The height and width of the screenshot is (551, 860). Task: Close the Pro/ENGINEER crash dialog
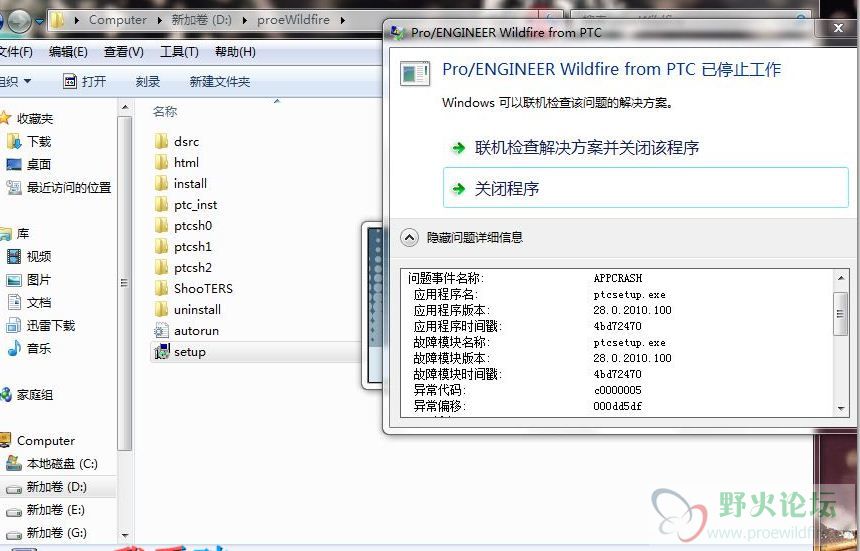click(839, 28)
